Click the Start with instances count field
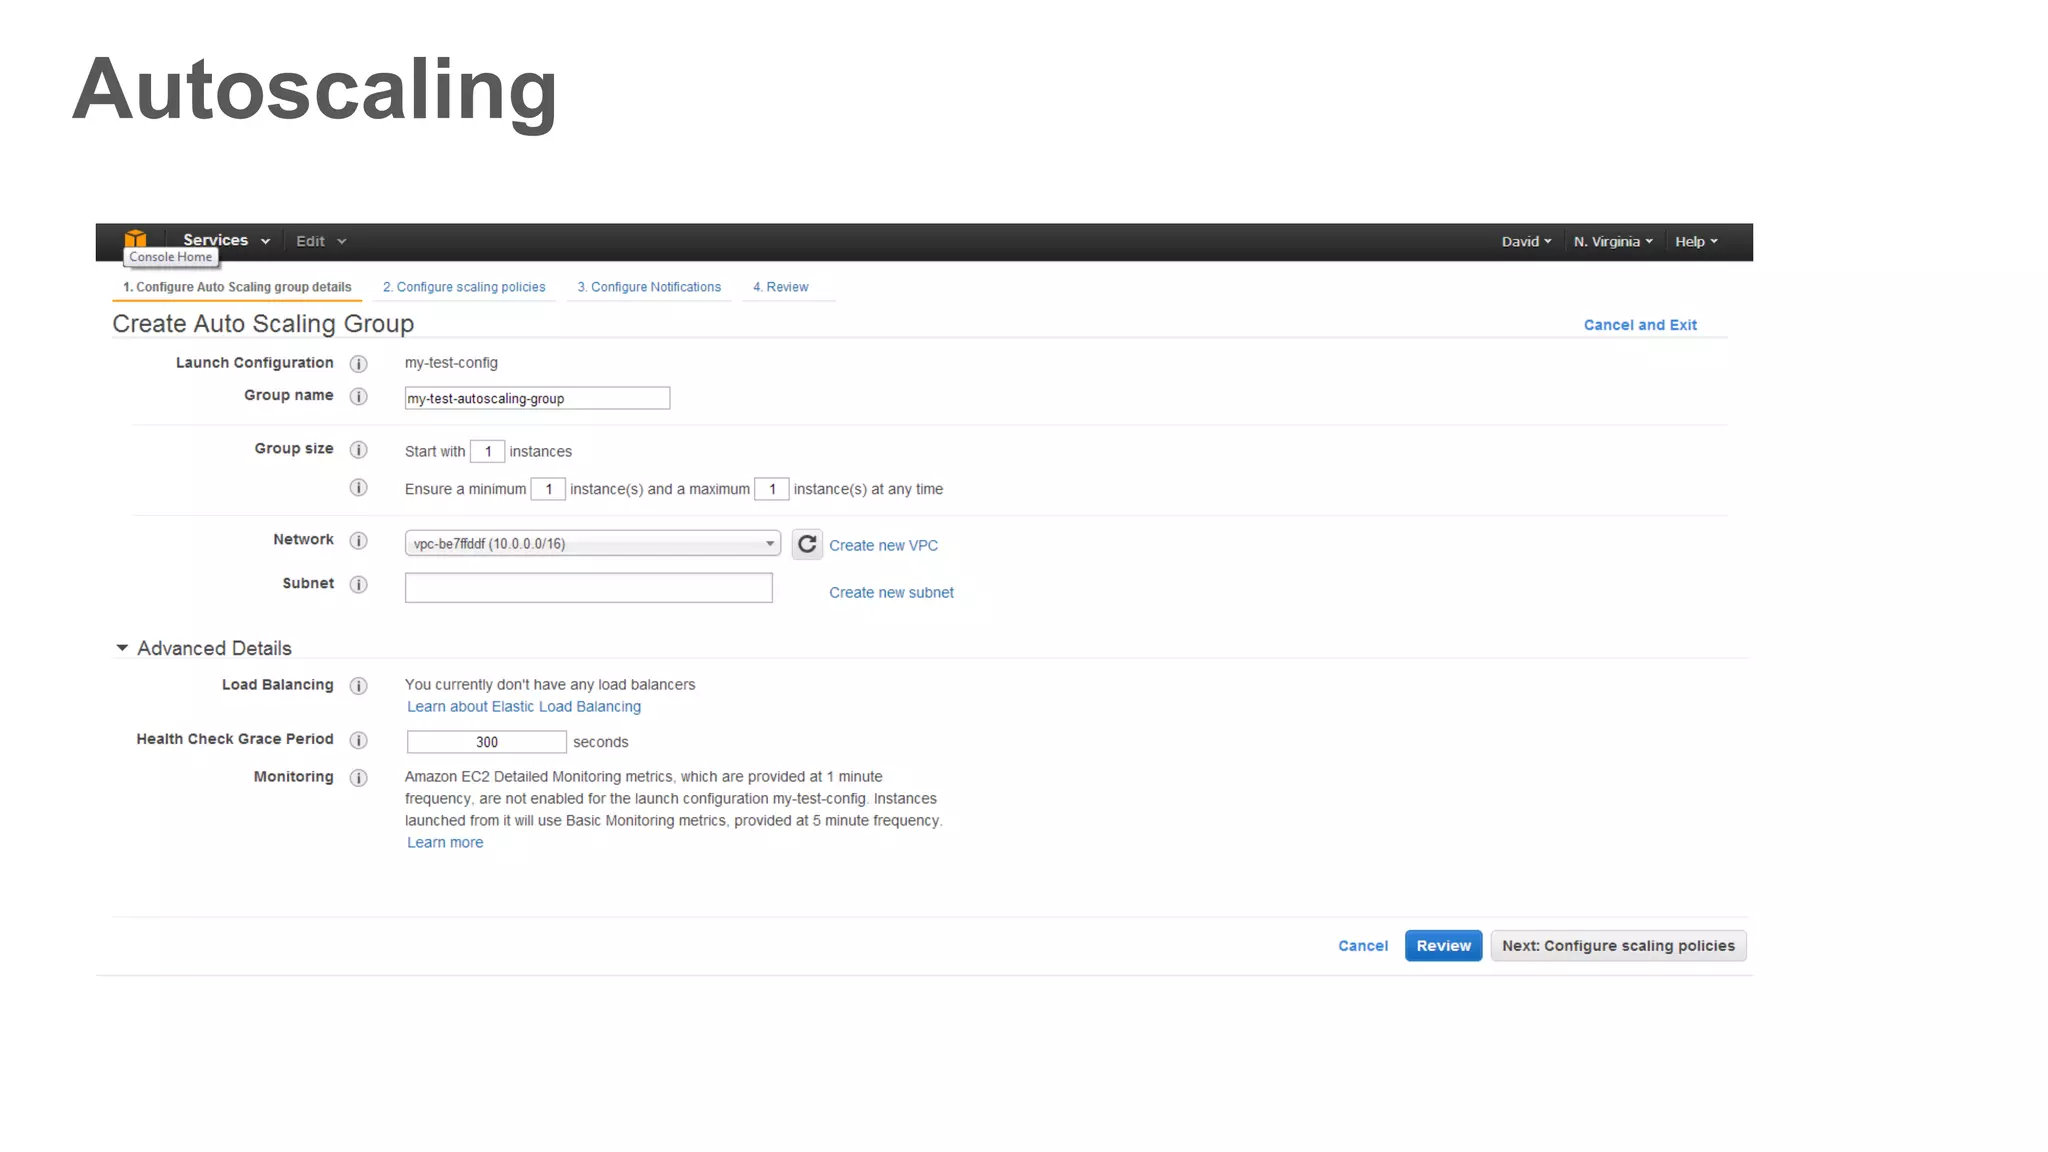The height and width of the screenshot is (1152, 2048). [487, 451]
